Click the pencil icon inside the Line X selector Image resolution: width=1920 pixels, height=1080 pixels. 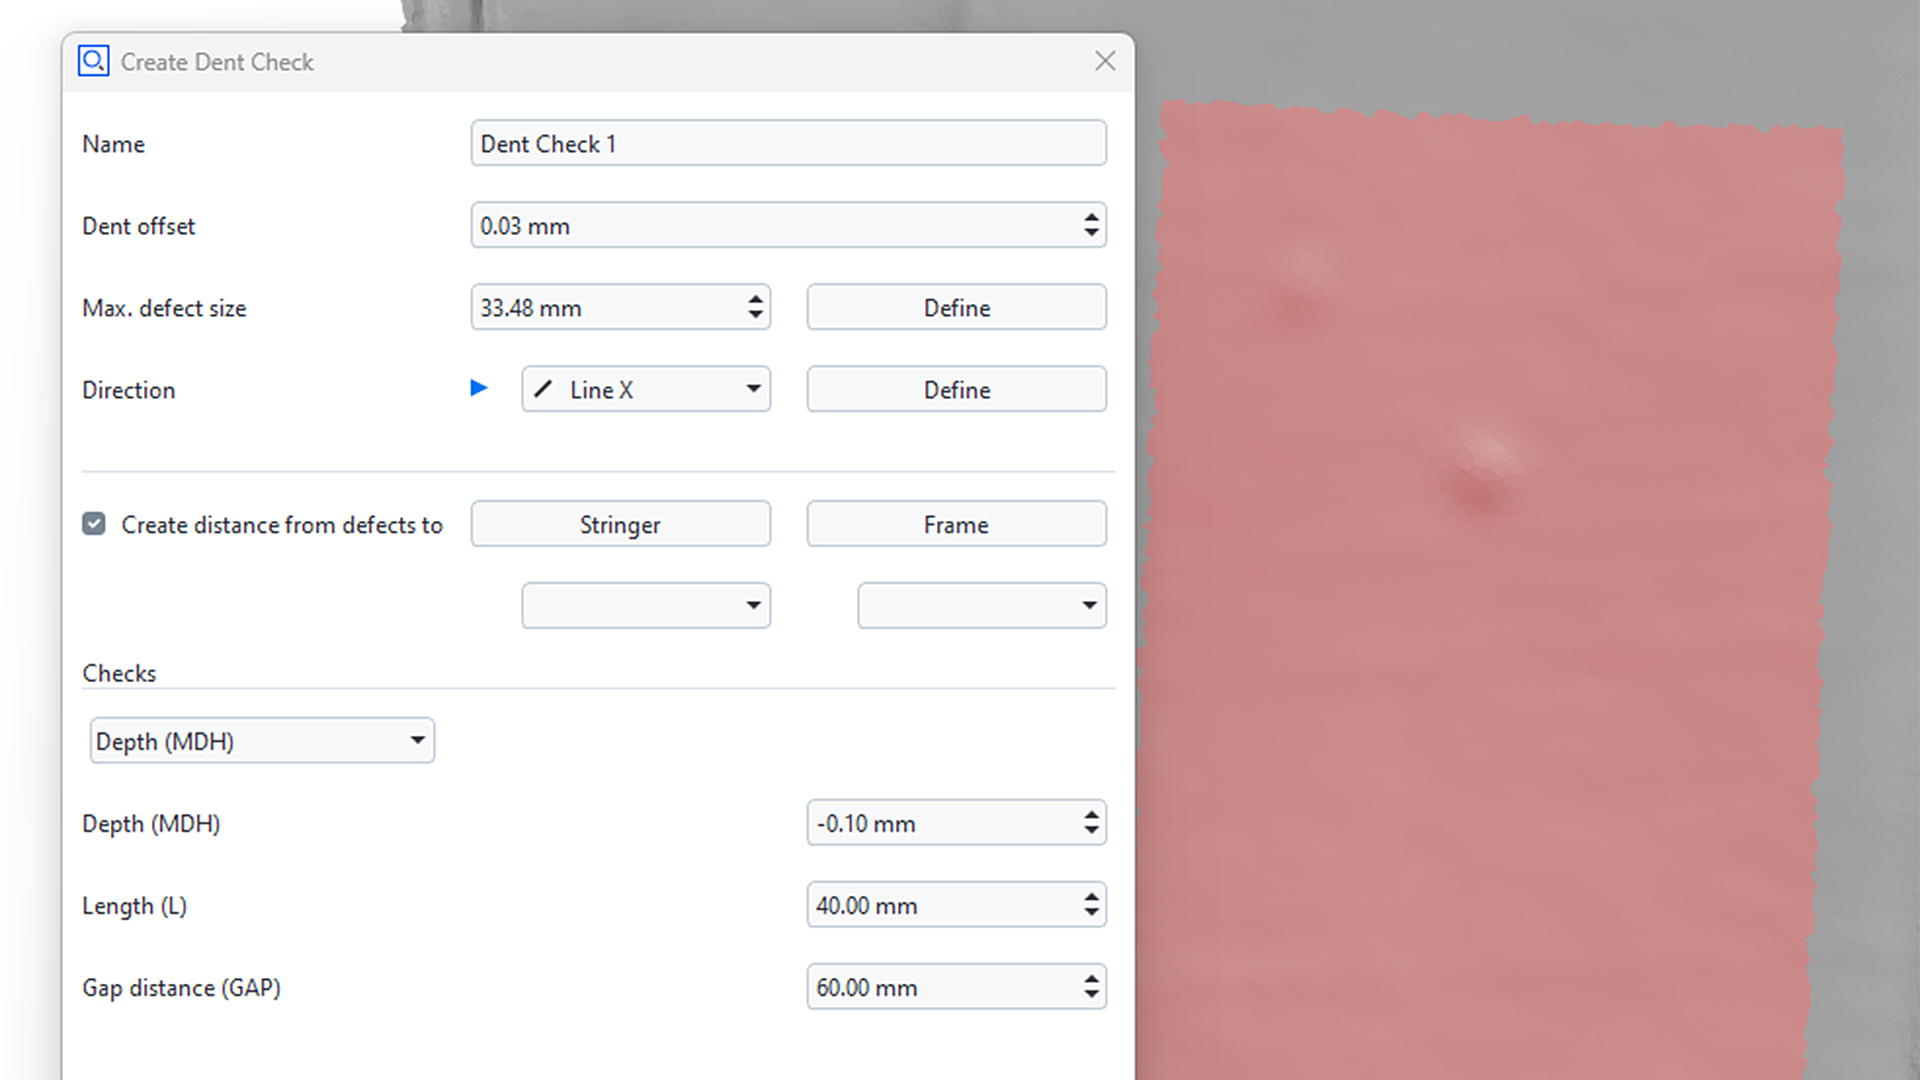pos(544,389)
